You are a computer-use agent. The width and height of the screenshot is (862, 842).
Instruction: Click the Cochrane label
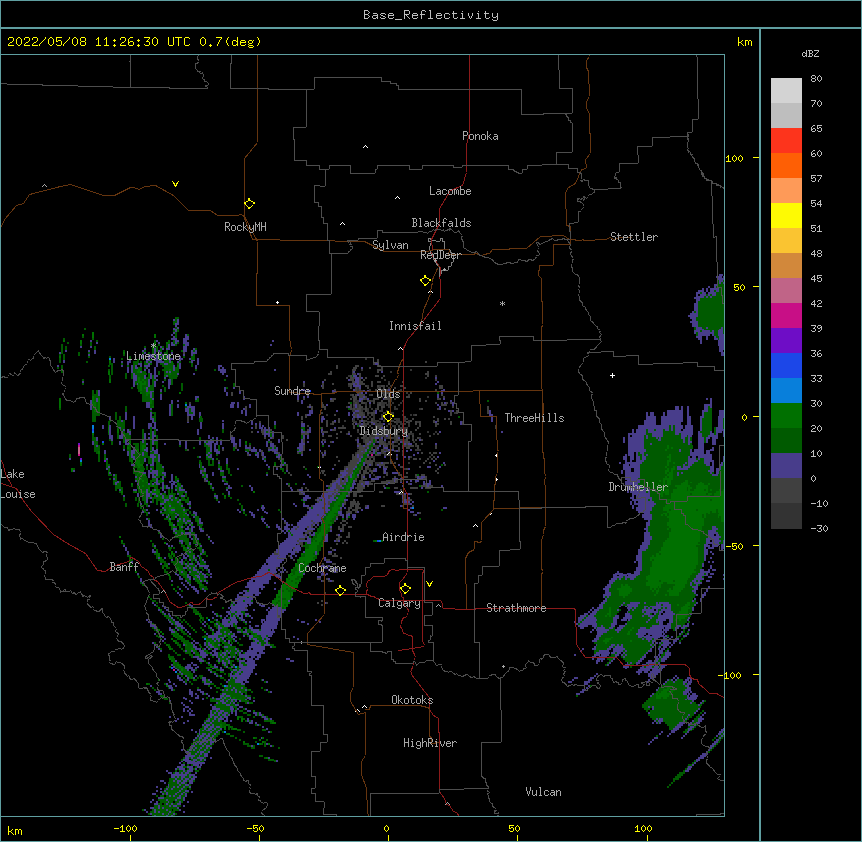point(322,568)
